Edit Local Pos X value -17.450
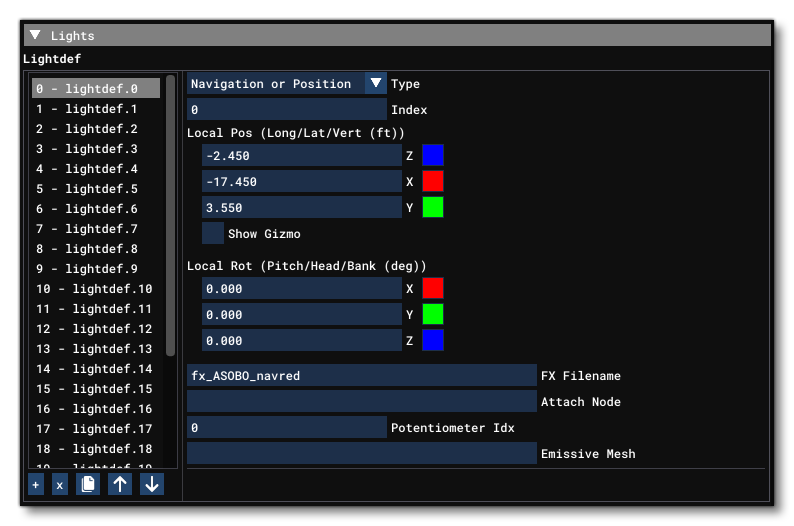Screen dimensions: 794x526 (302, 181)
